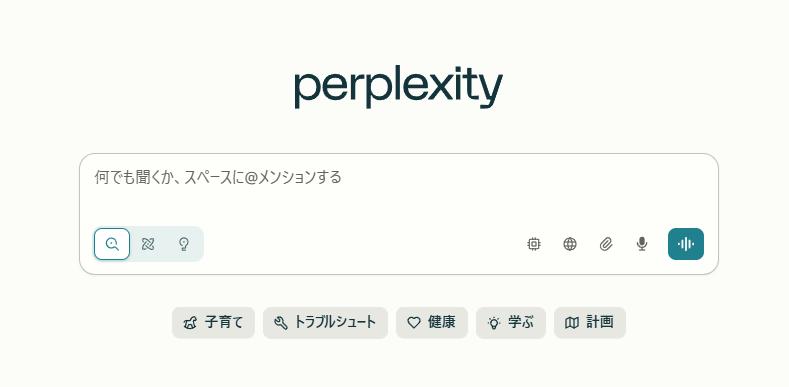Open the AI model chip selector
The height and width of the screenshot is (387, 789).
[x=534, y=244]
